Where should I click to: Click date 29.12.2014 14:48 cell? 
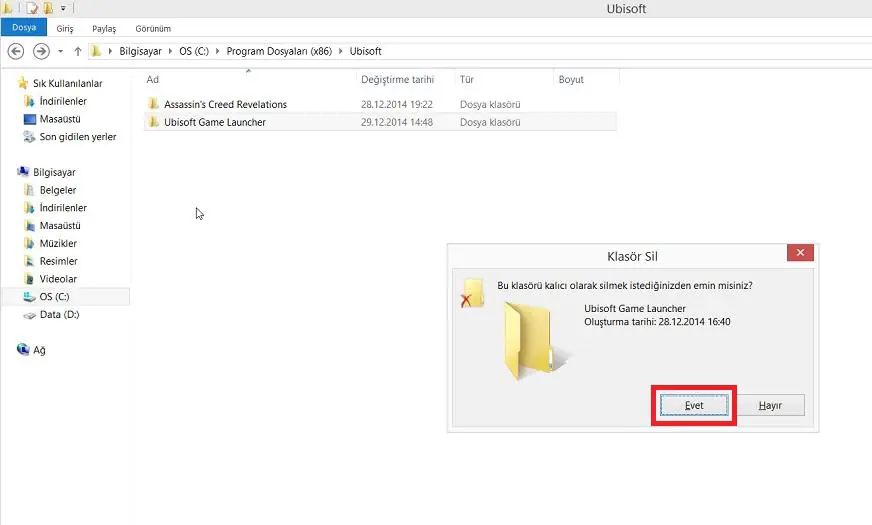pos(397,122)
